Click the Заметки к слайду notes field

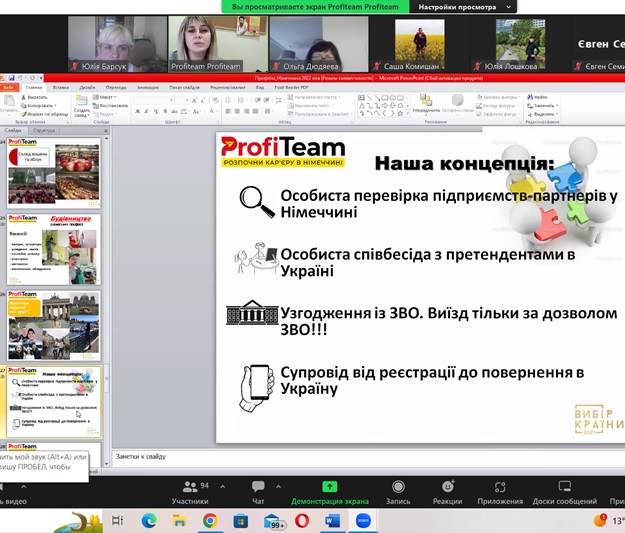click(x=369, y=457)
